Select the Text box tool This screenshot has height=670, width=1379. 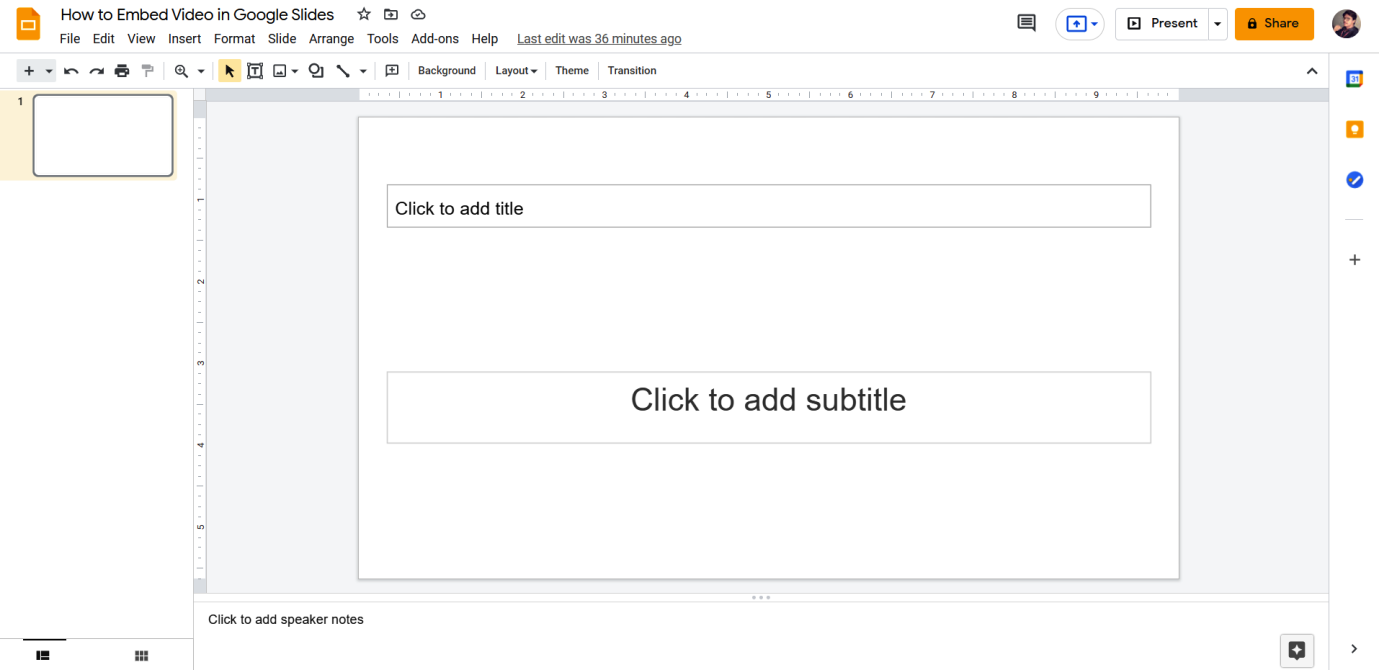[255, 71]
